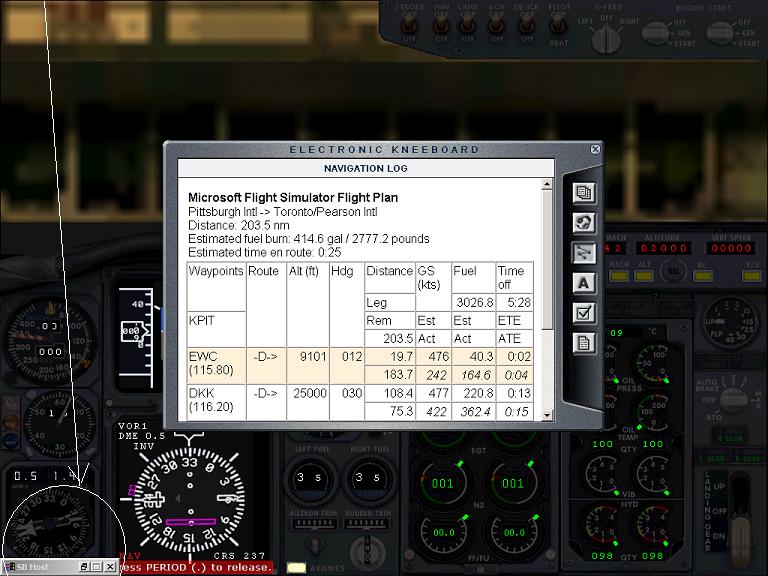Click the round SPD selector knob on autopilot
768x576 pixels.
[x=673, y=271]
